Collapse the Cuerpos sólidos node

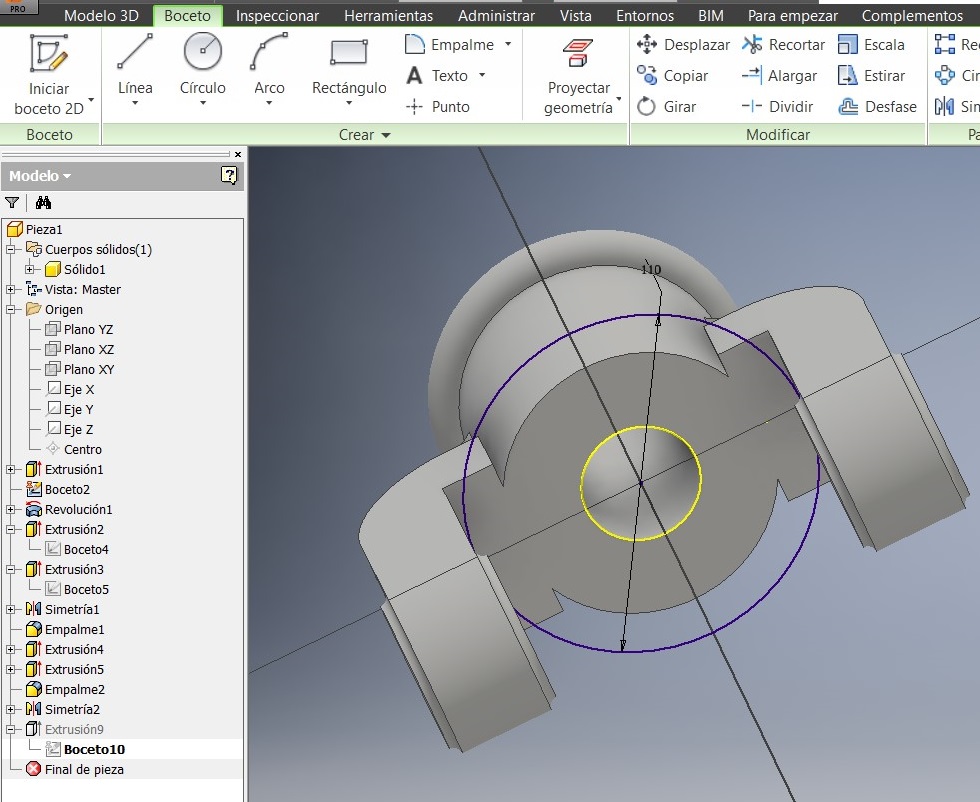[10, 249]
